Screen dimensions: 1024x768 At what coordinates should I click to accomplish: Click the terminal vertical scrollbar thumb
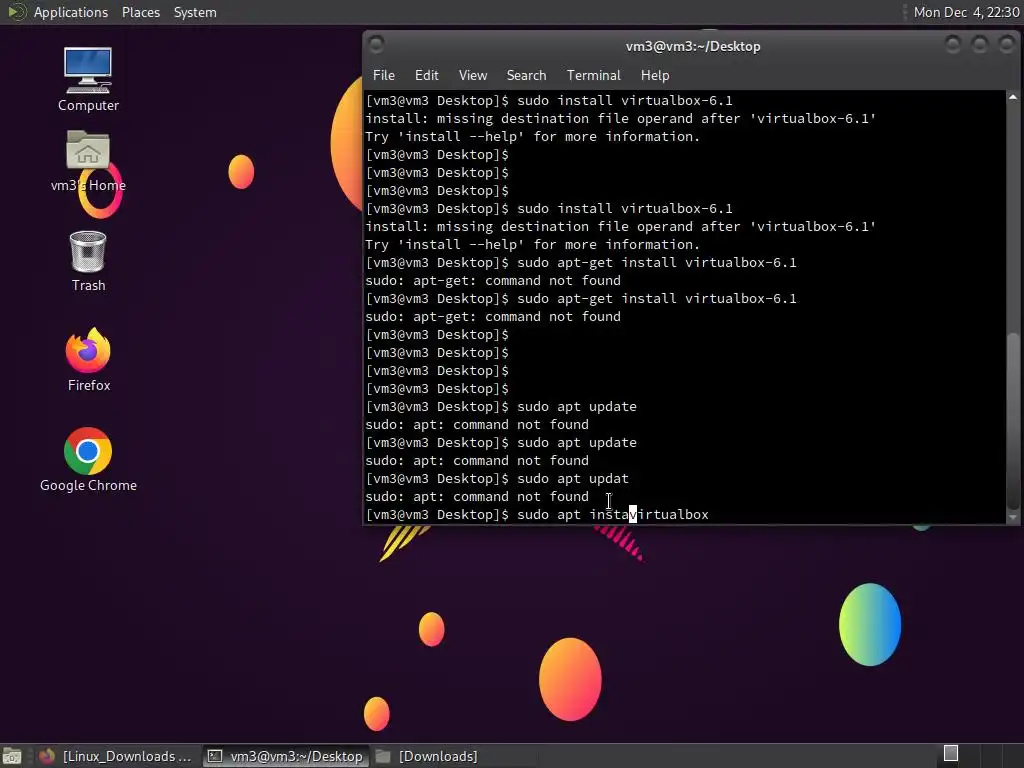click(1013, 421)
